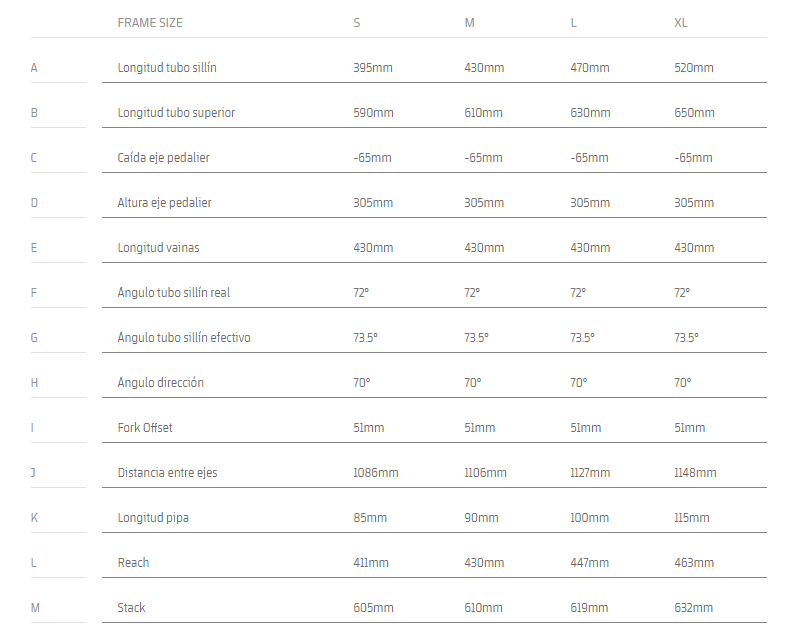
Task: Click the 'Distancia entre ejes' label
Action: 167,473
